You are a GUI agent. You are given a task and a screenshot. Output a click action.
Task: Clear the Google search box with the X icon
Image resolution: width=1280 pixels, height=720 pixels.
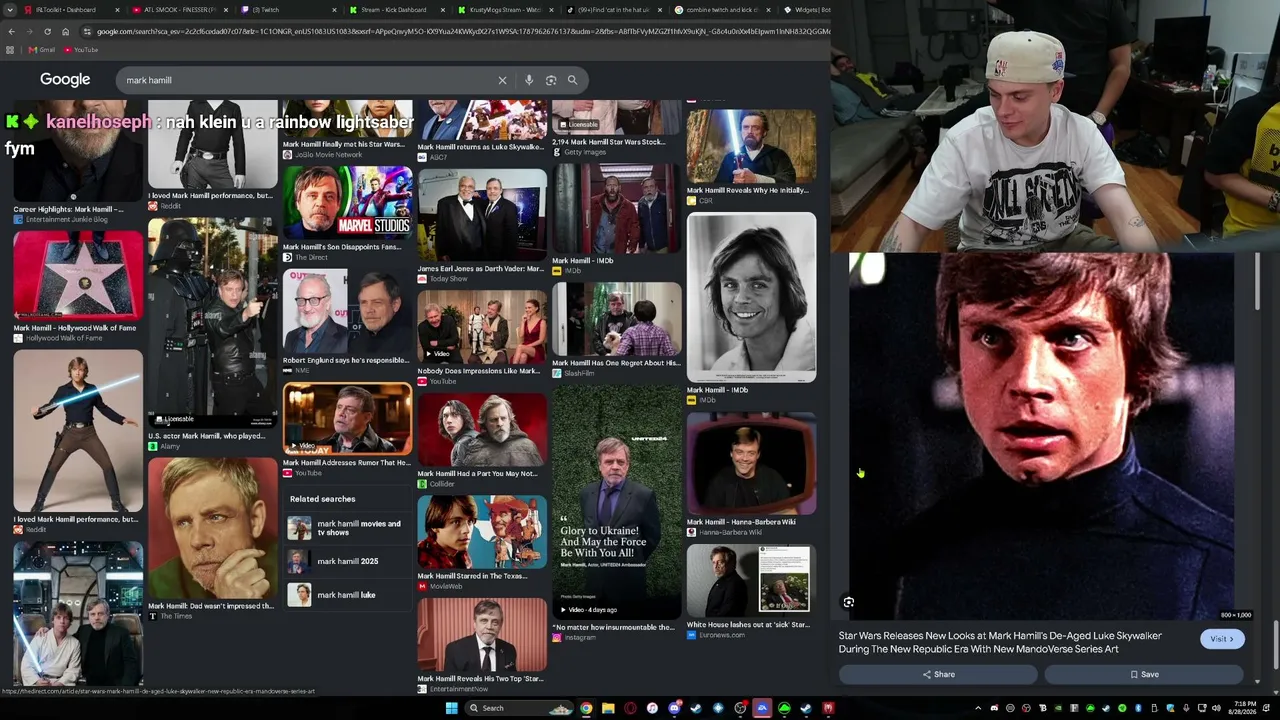pyautogui.click(x=502, y=80)
